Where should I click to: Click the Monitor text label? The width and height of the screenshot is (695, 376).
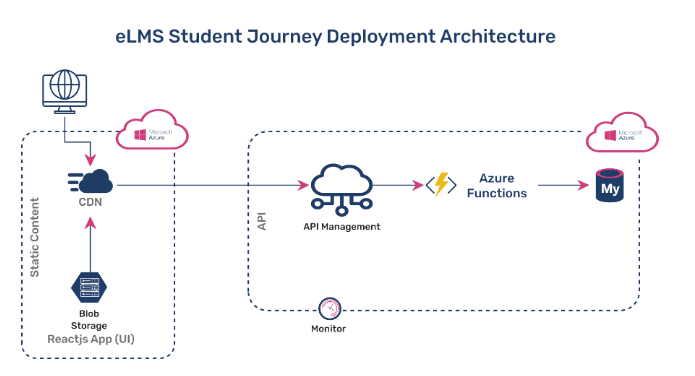click(328, 329)
